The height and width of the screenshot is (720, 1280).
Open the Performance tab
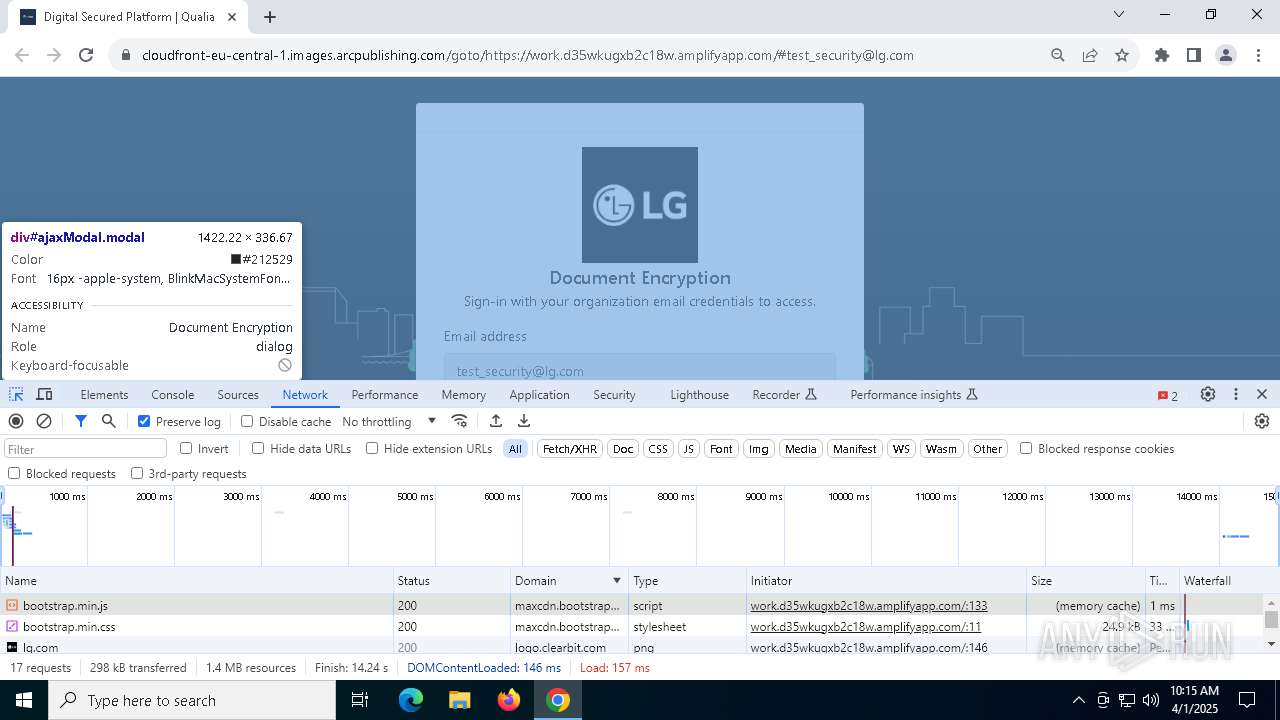tap(385, 395)
